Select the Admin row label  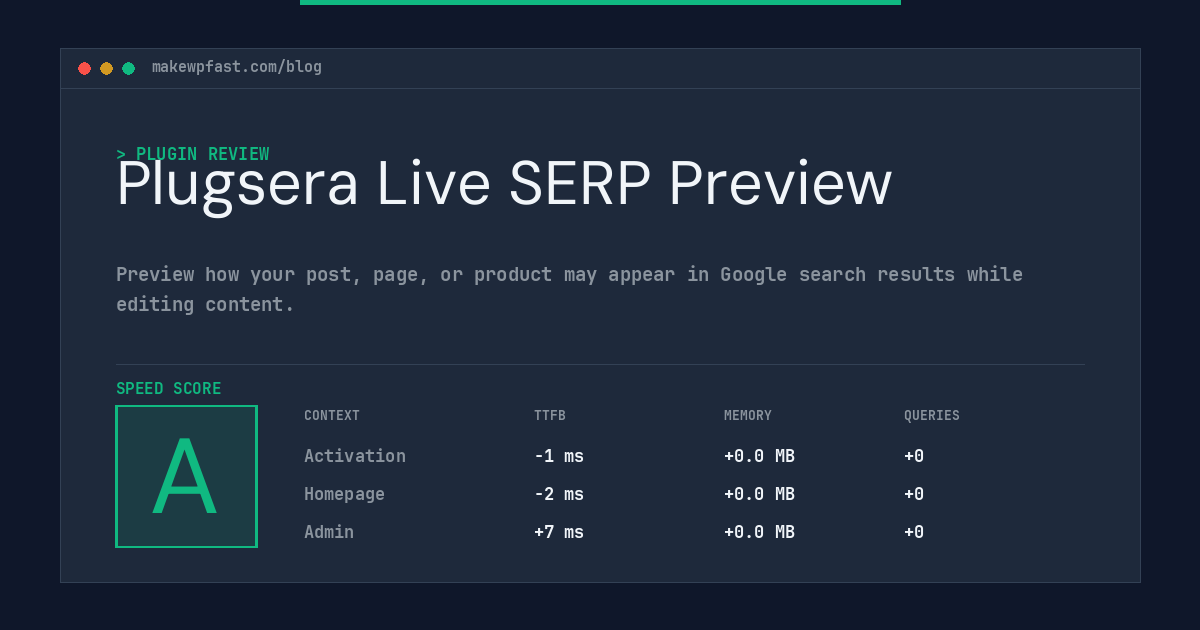pos(329,532)
